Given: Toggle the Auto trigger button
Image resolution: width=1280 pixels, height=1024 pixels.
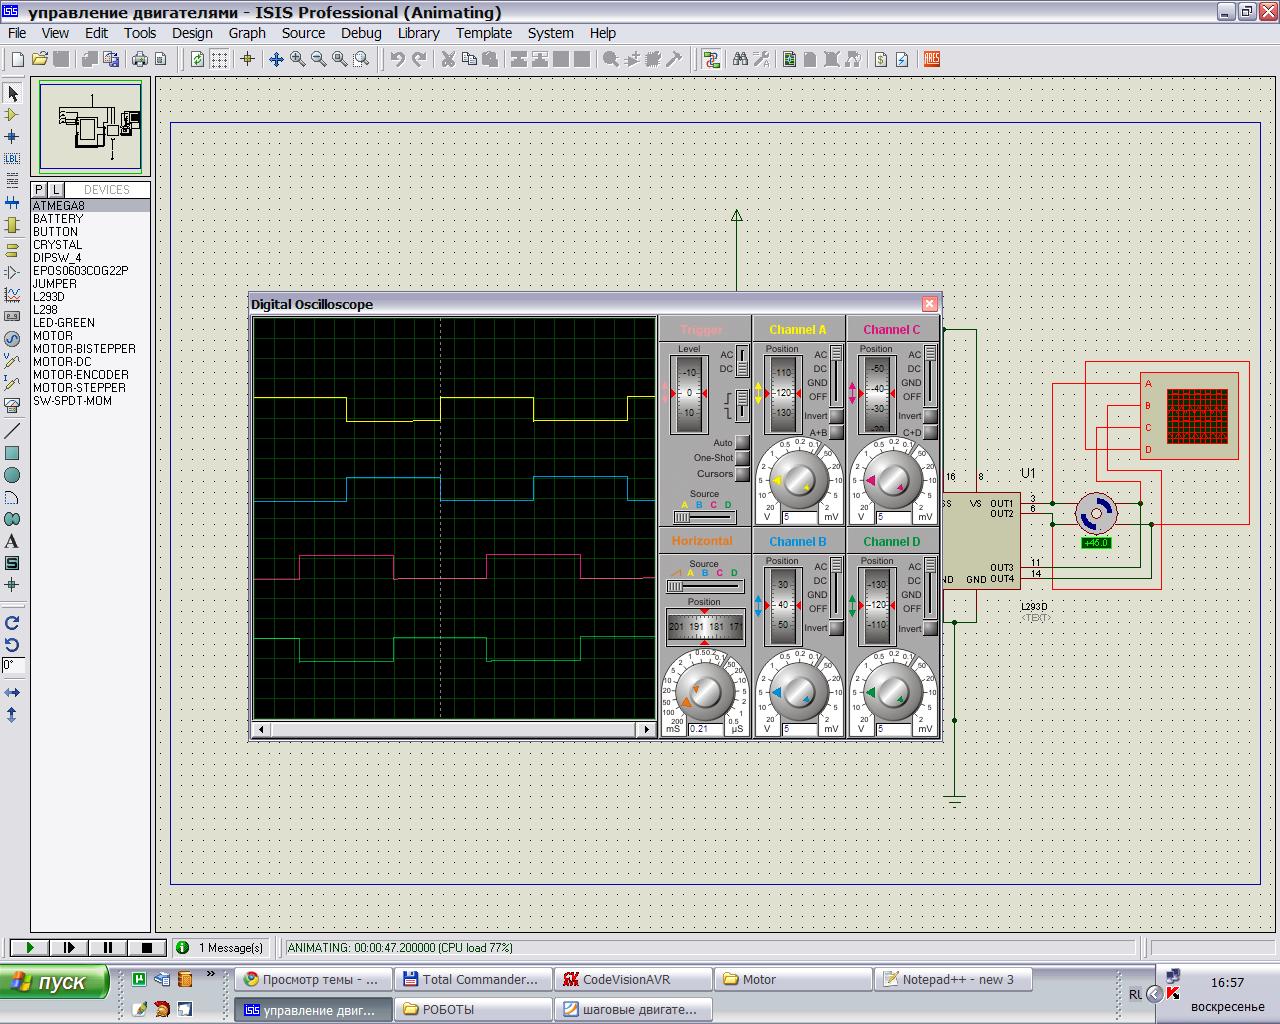Looking at the screenshot, I should pos(742,443).
